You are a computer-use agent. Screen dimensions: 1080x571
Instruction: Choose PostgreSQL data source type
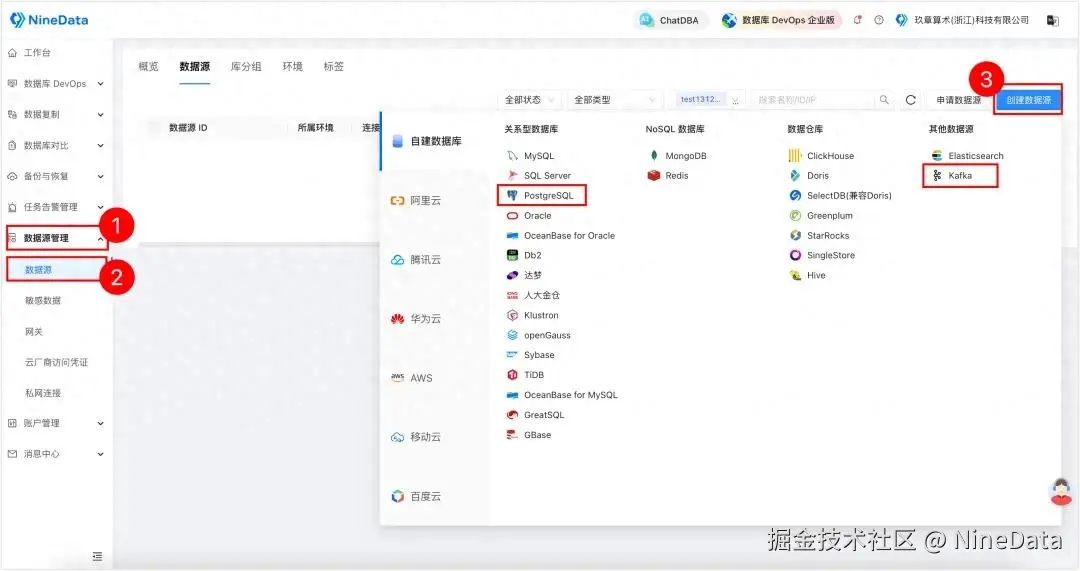pyautogui.click(x=541, y=196)
